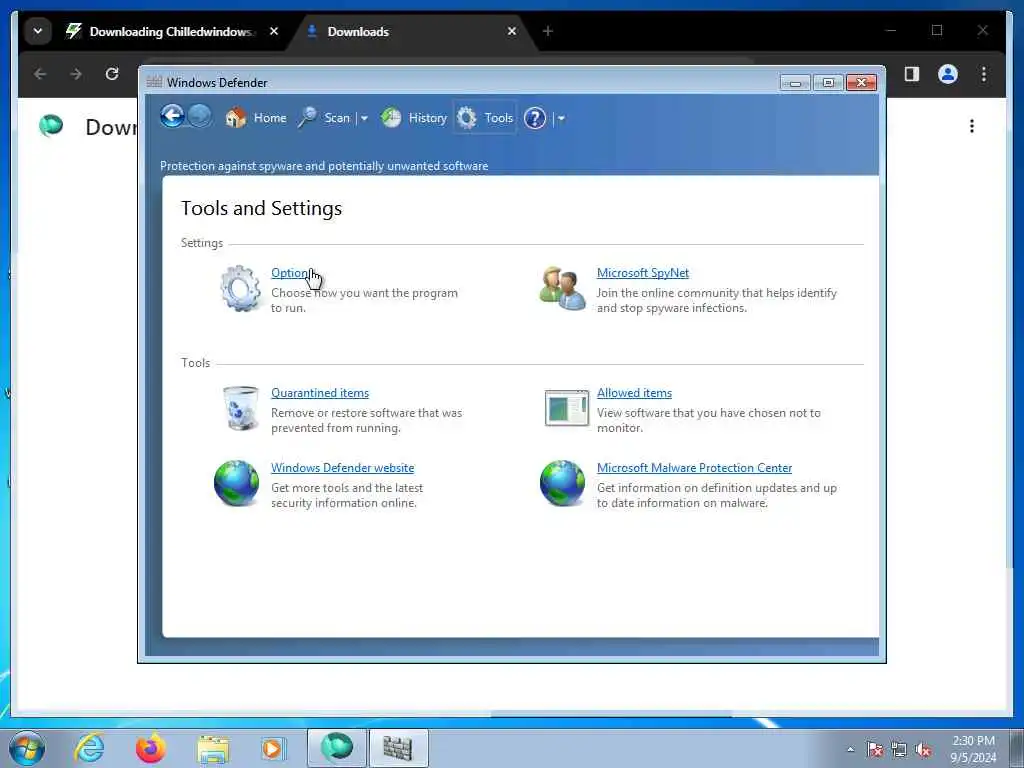Close the Downloads browser tab

click(x=512, y=31)
